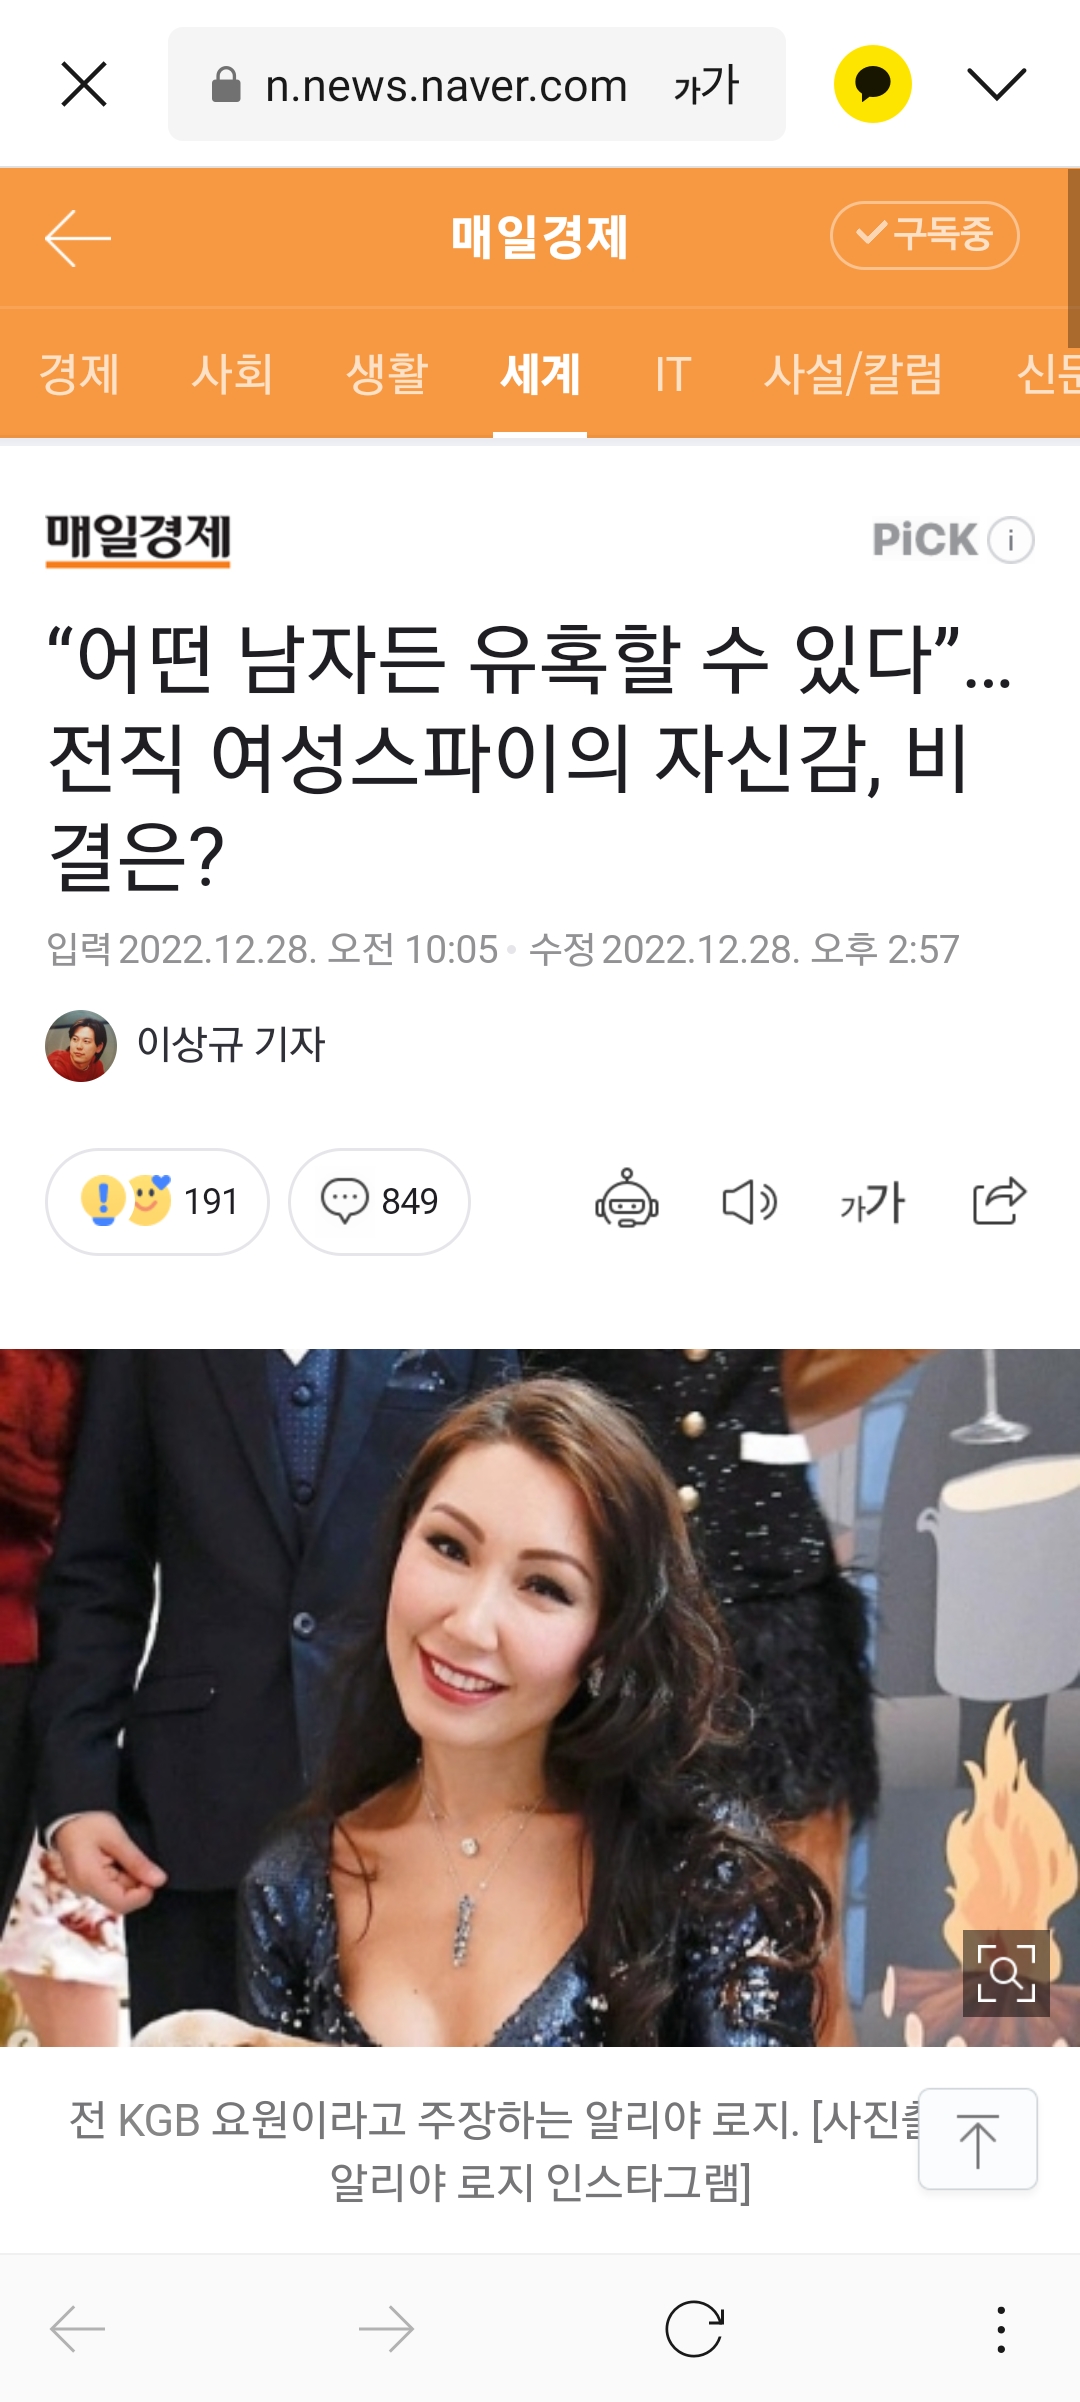Adjust article text size with 가가 icon

(873, 1201)
